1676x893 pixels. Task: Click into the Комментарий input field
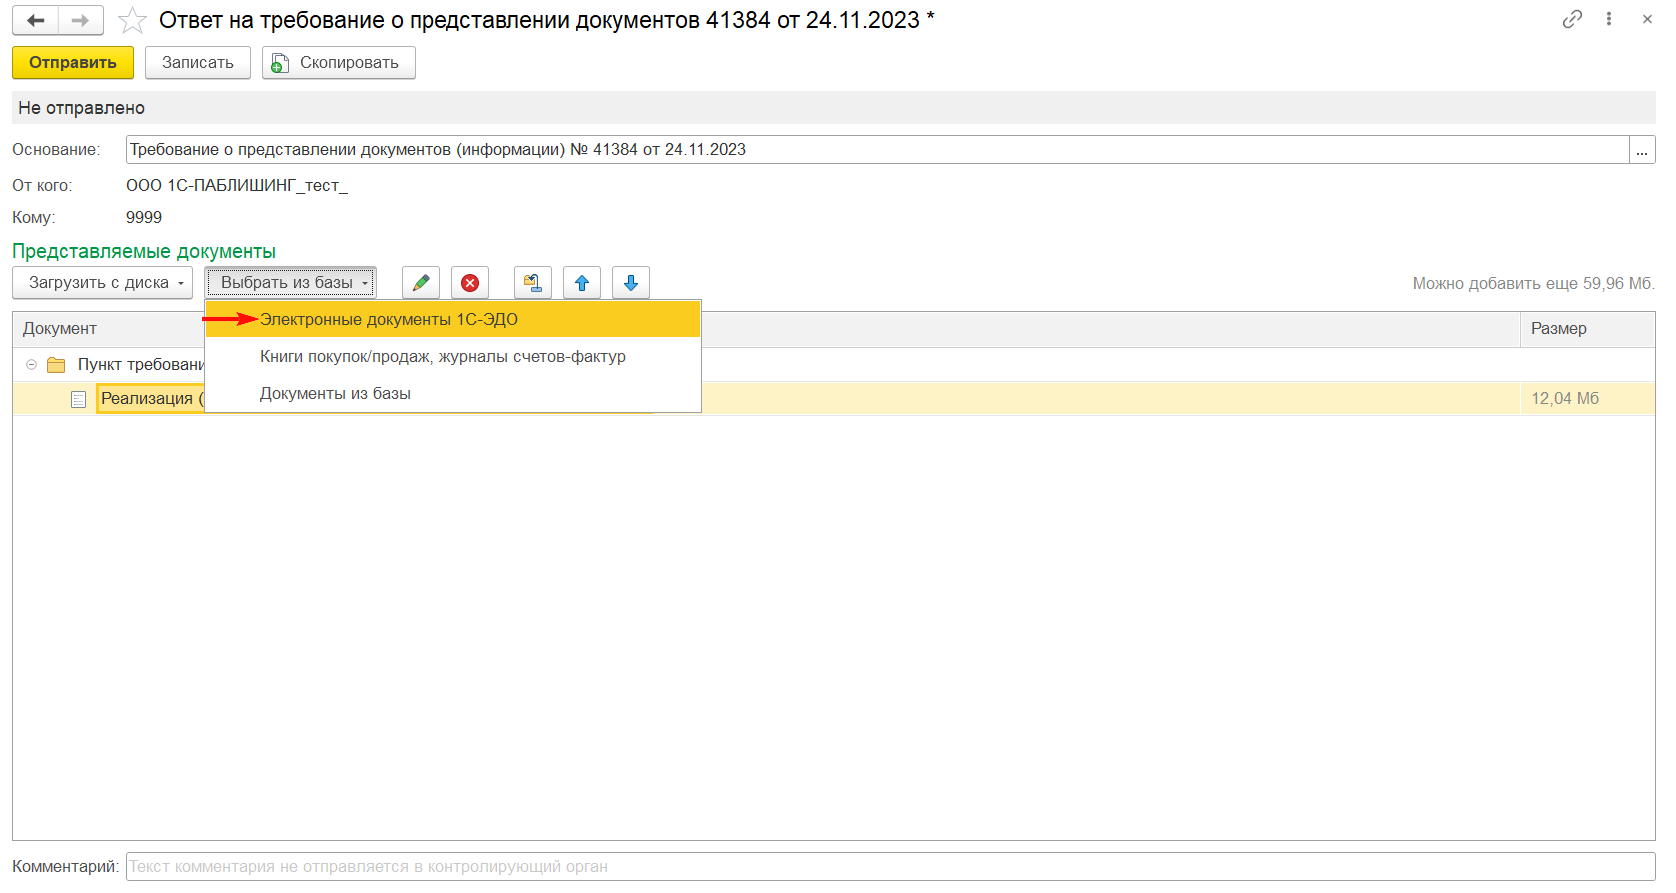click(x=891, y=866)
